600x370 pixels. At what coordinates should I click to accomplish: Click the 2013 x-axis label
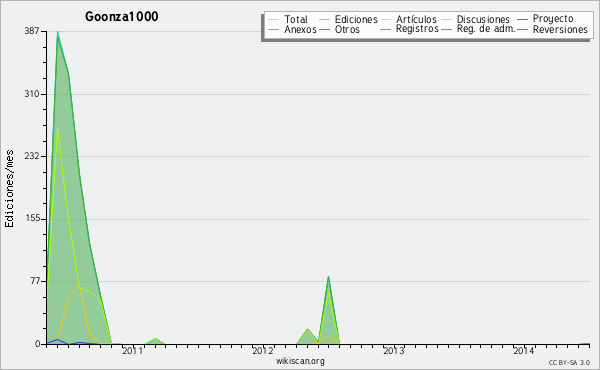coord(393,351)
